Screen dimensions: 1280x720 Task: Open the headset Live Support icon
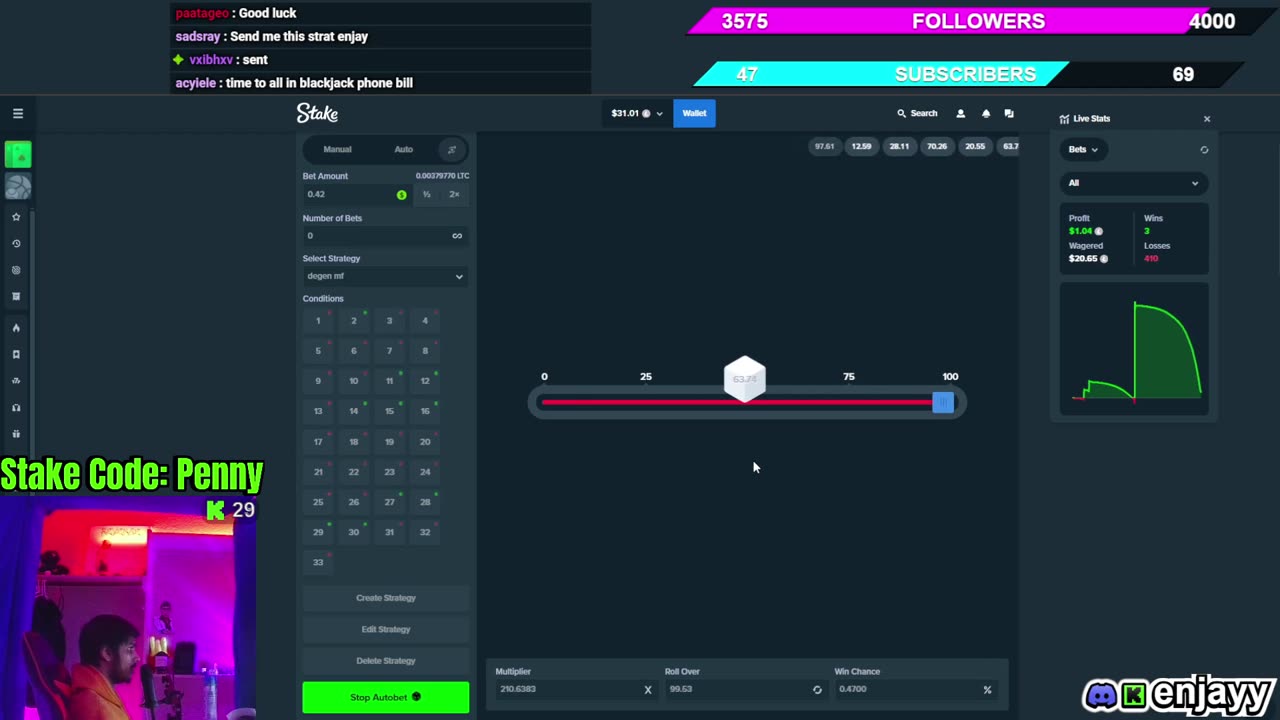16,407
